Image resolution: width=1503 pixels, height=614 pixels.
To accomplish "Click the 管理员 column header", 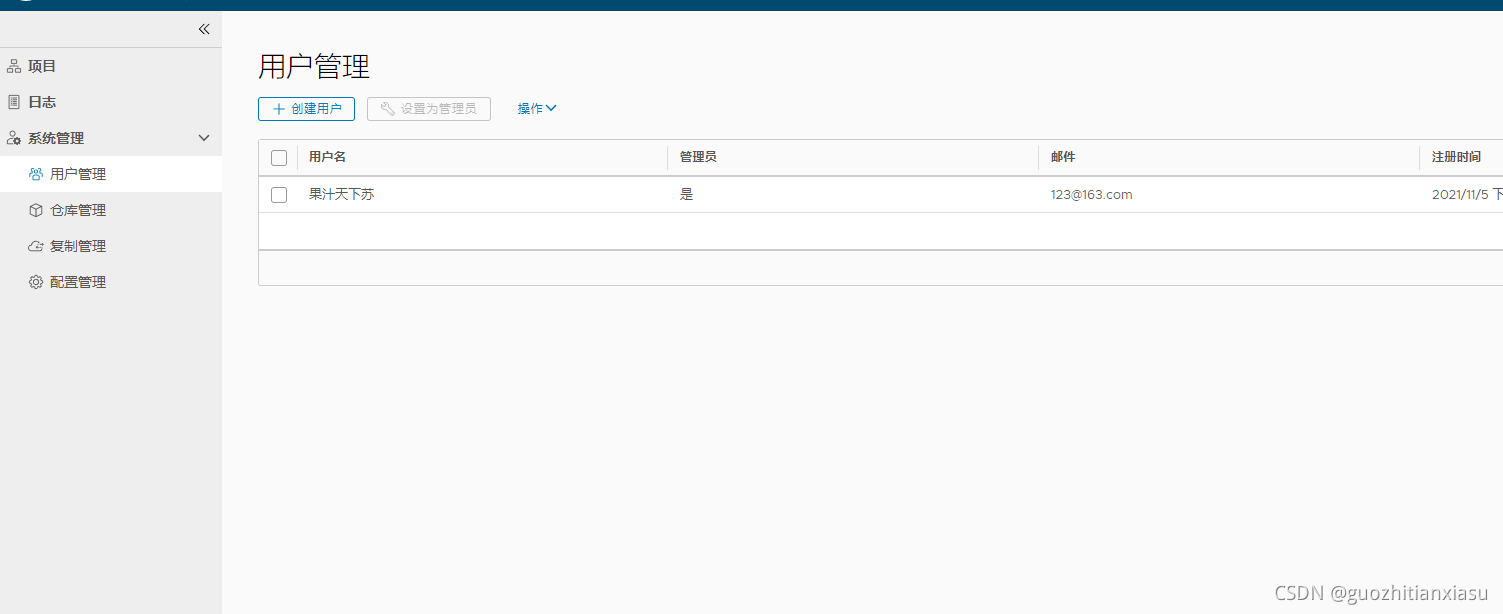I will [x=698, y=157].
